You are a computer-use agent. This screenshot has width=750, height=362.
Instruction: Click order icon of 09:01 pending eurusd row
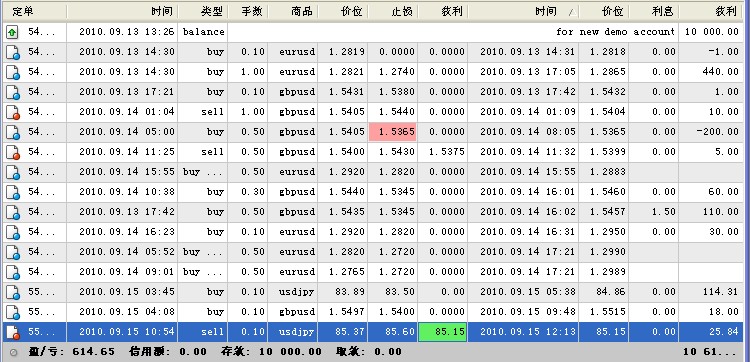(12, 272)
